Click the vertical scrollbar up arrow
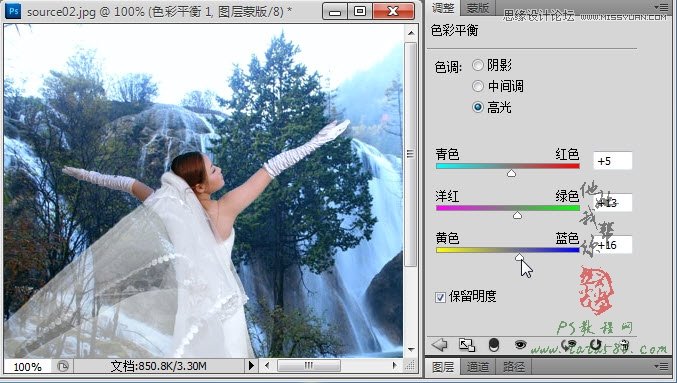 point(411,33)
